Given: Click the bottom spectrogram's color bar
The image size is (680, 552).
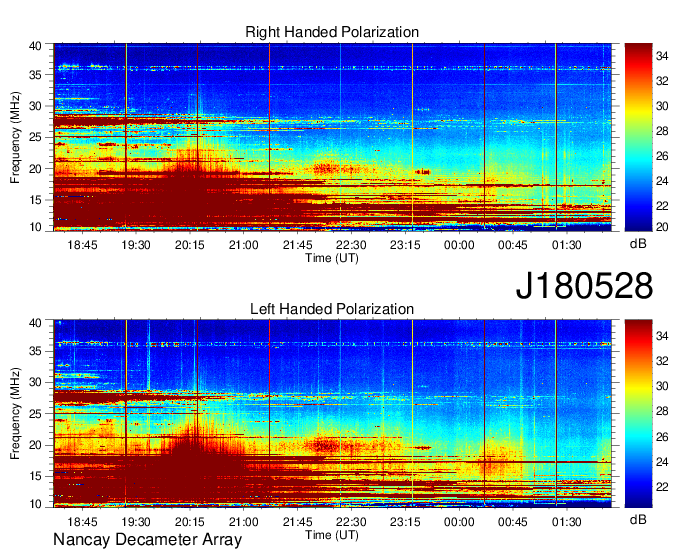Looking at the screenshot, I should (x=638, y=414).
